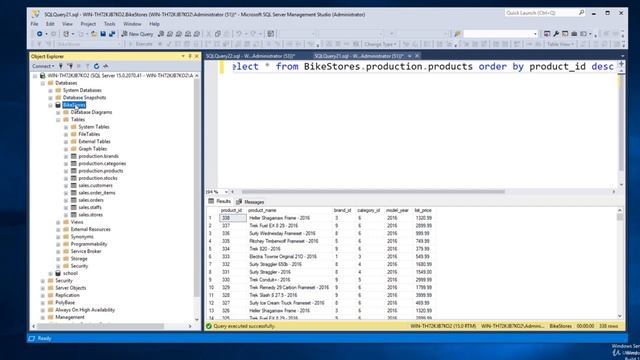Refresh the Object Explorer tree

point(96,66)
